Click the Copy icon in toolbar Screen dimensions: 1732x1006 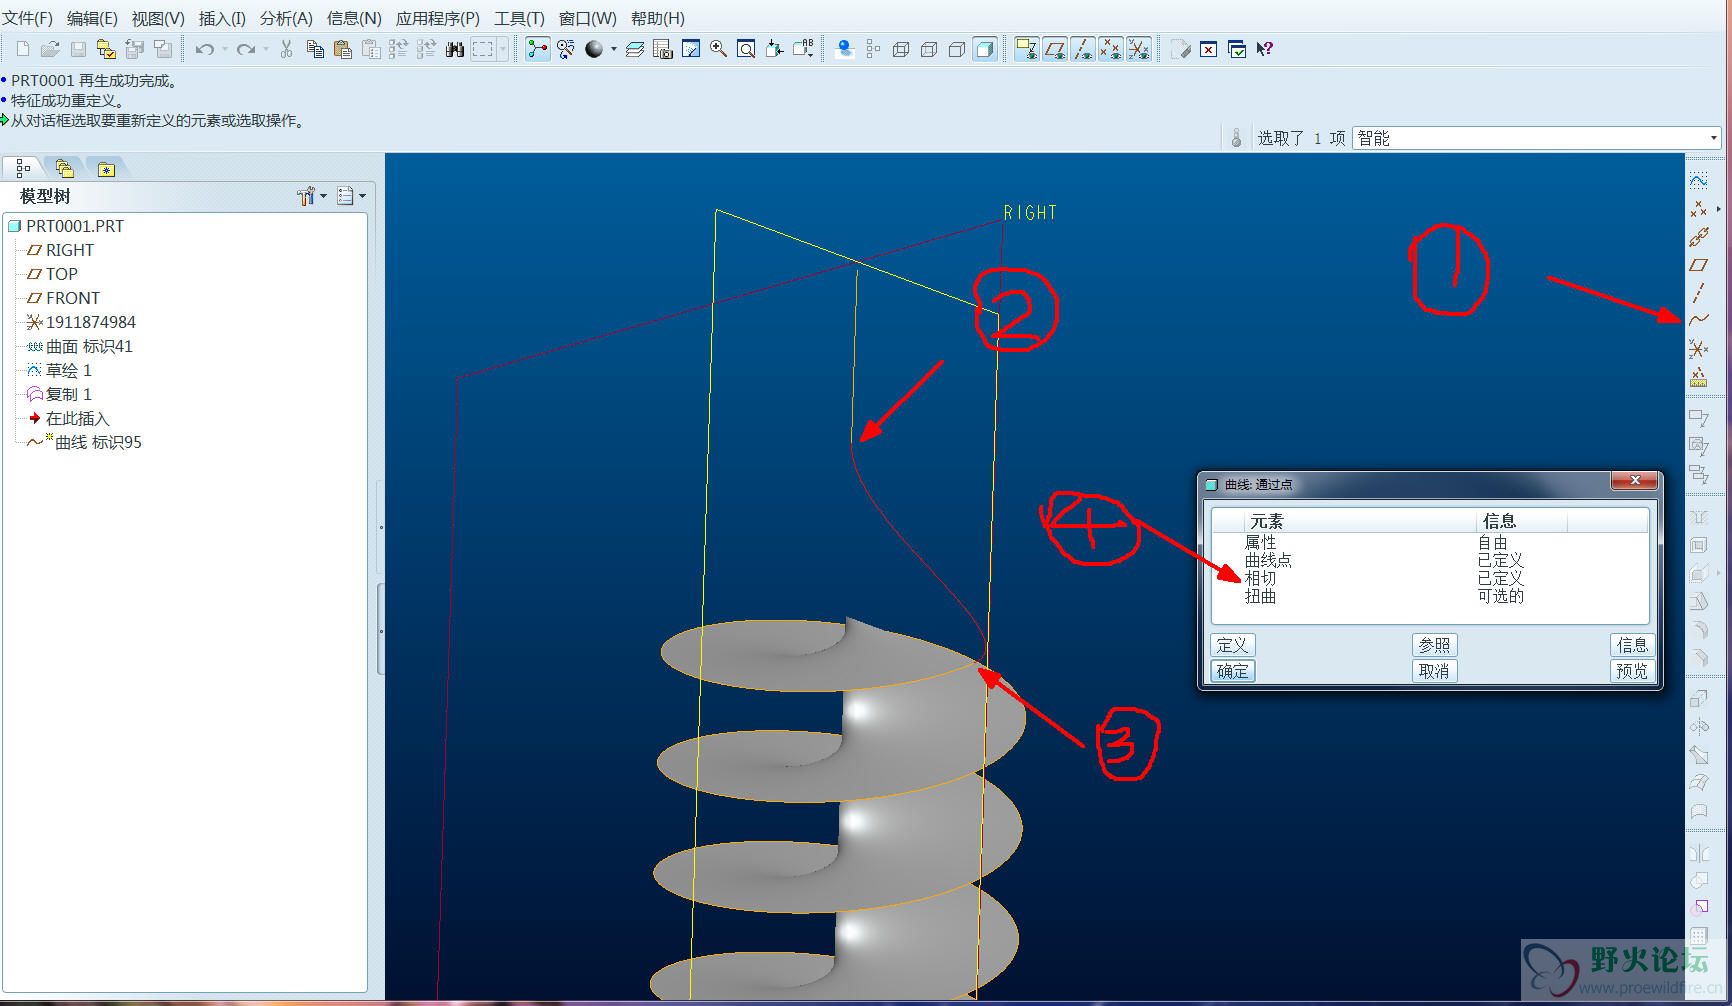tap(315, 49)
